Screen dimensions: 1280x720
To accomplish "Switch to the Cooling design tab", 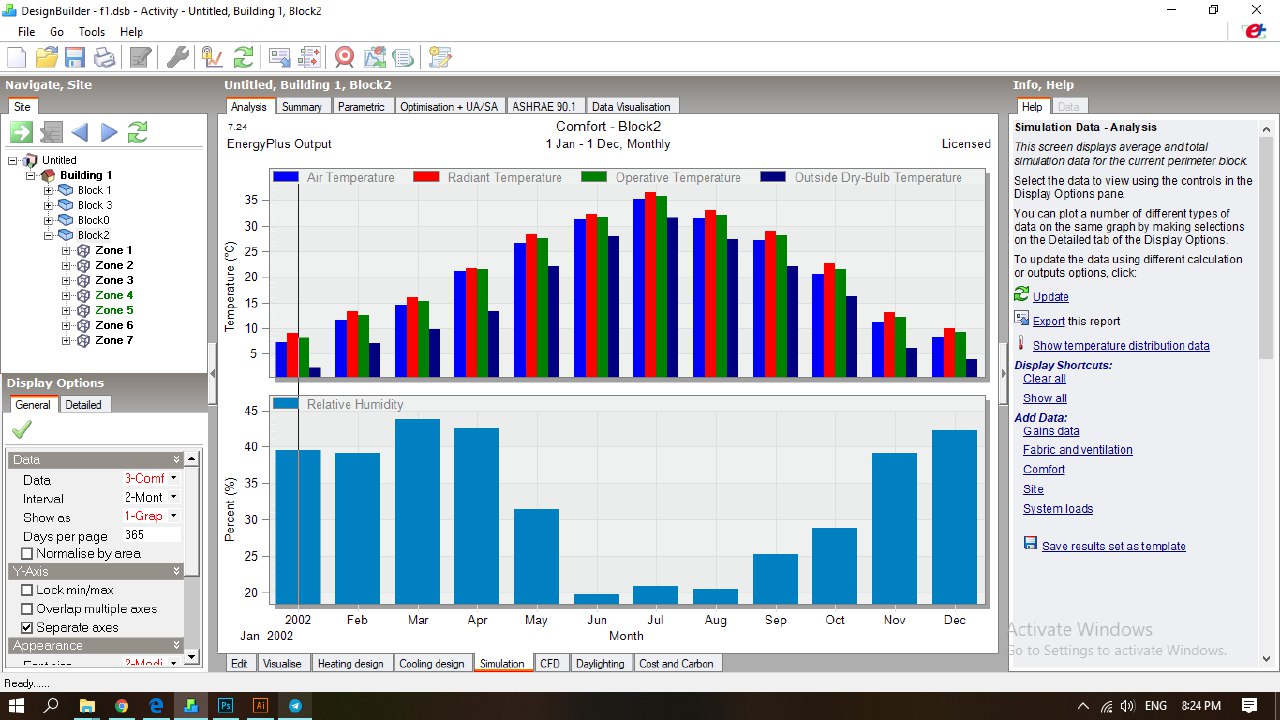I will click(x=432, y=663).
